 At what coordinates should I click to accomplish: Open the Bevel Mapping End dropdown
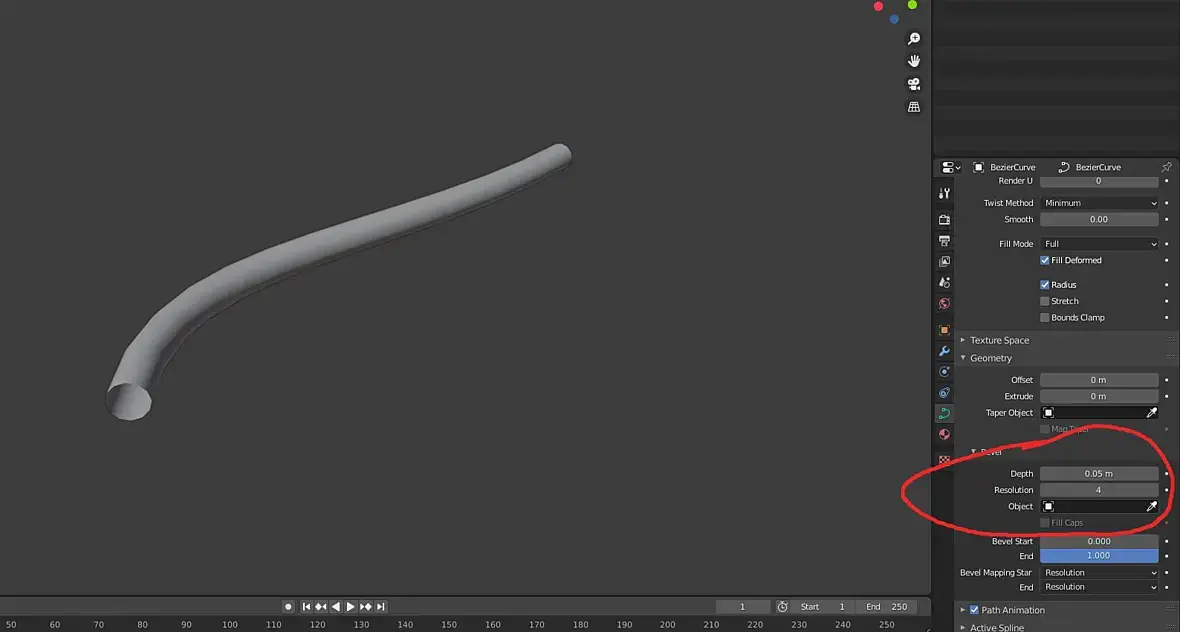tap(1099, 587)
